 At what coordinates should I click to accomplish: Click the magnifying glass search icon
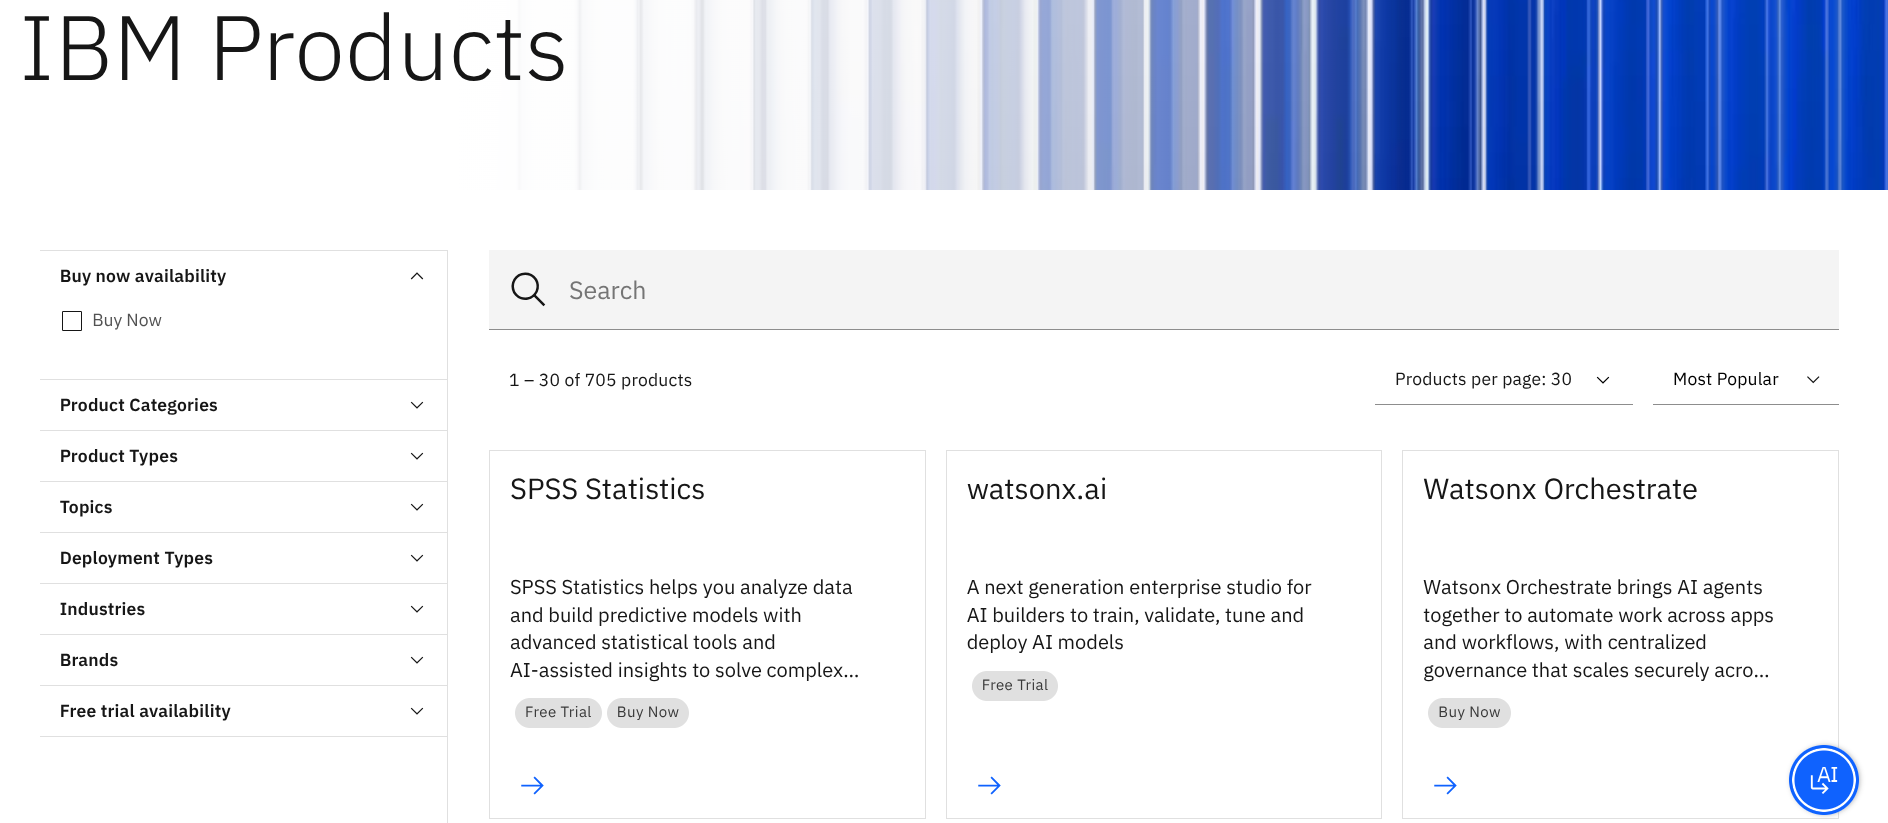528,290
